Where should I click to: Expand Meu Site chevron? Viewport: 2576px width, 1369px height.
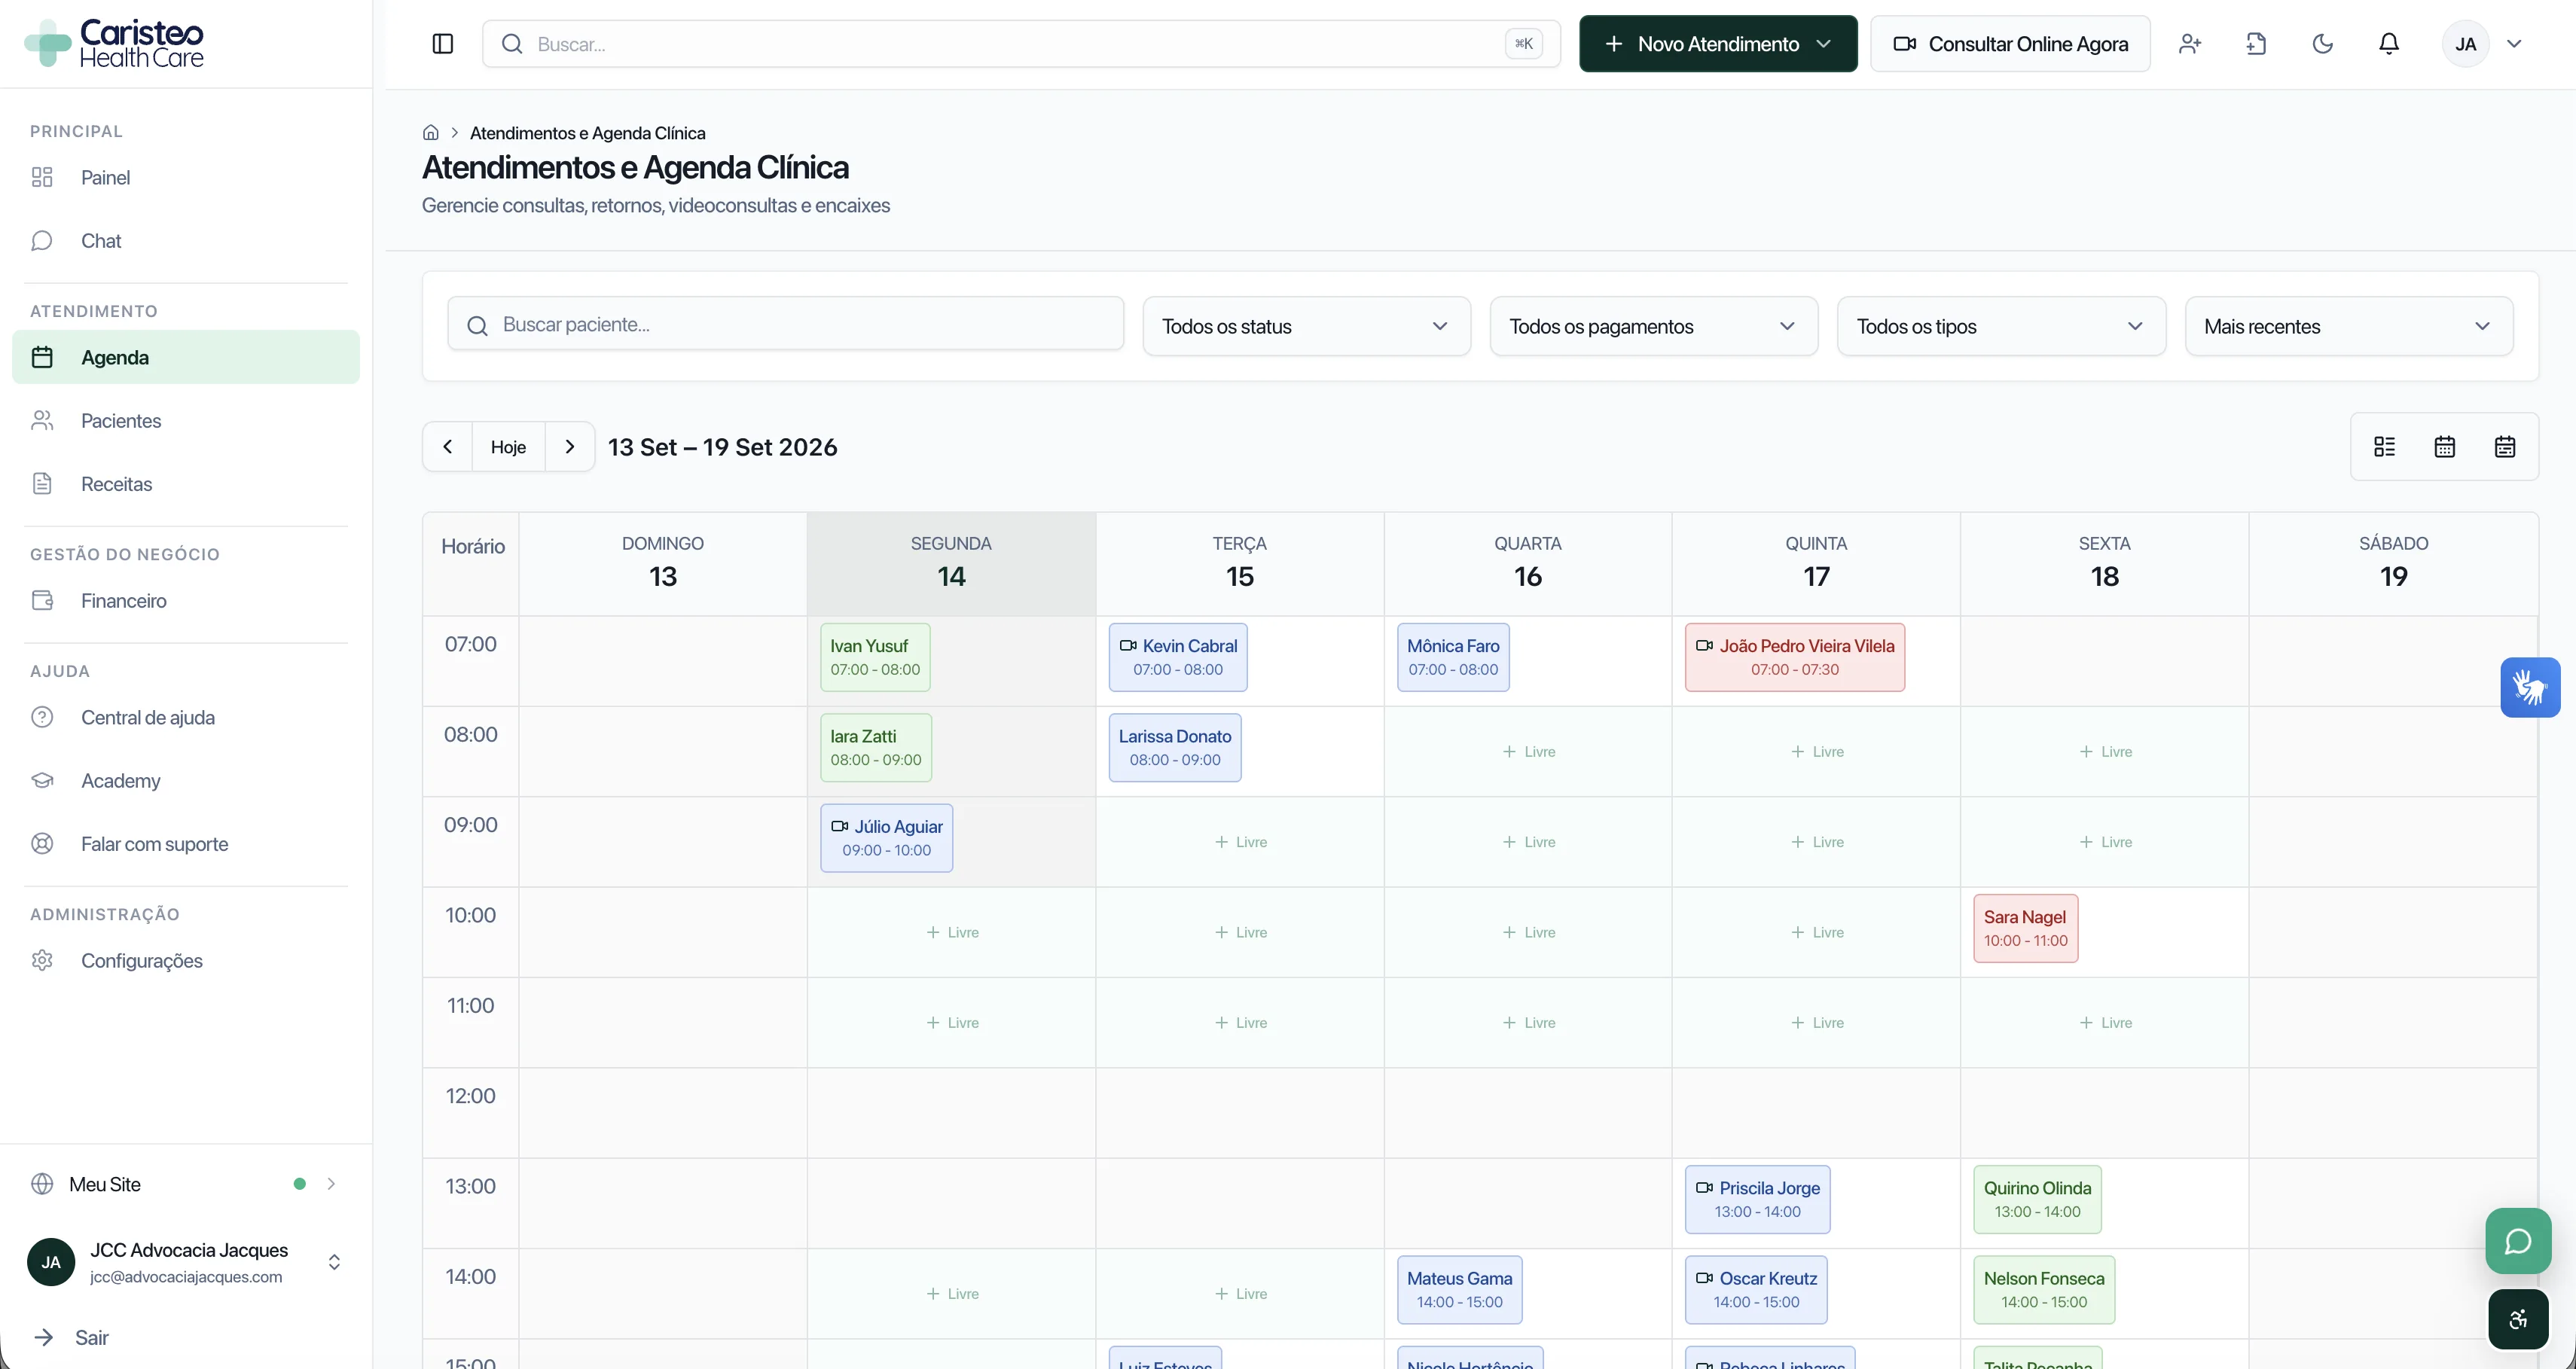tap(331, 1184)
